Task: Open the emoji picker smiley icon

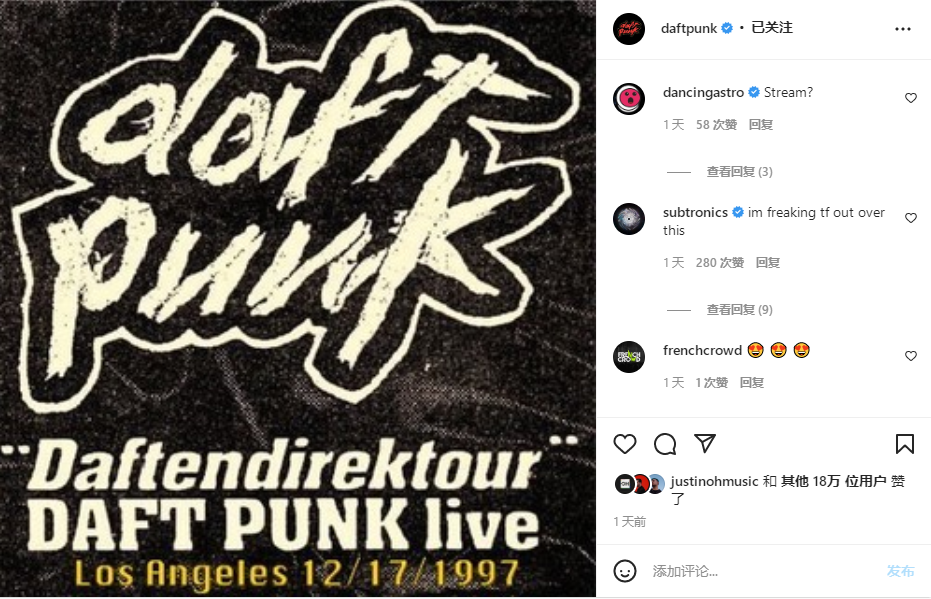Action: [x=625, y=571]
